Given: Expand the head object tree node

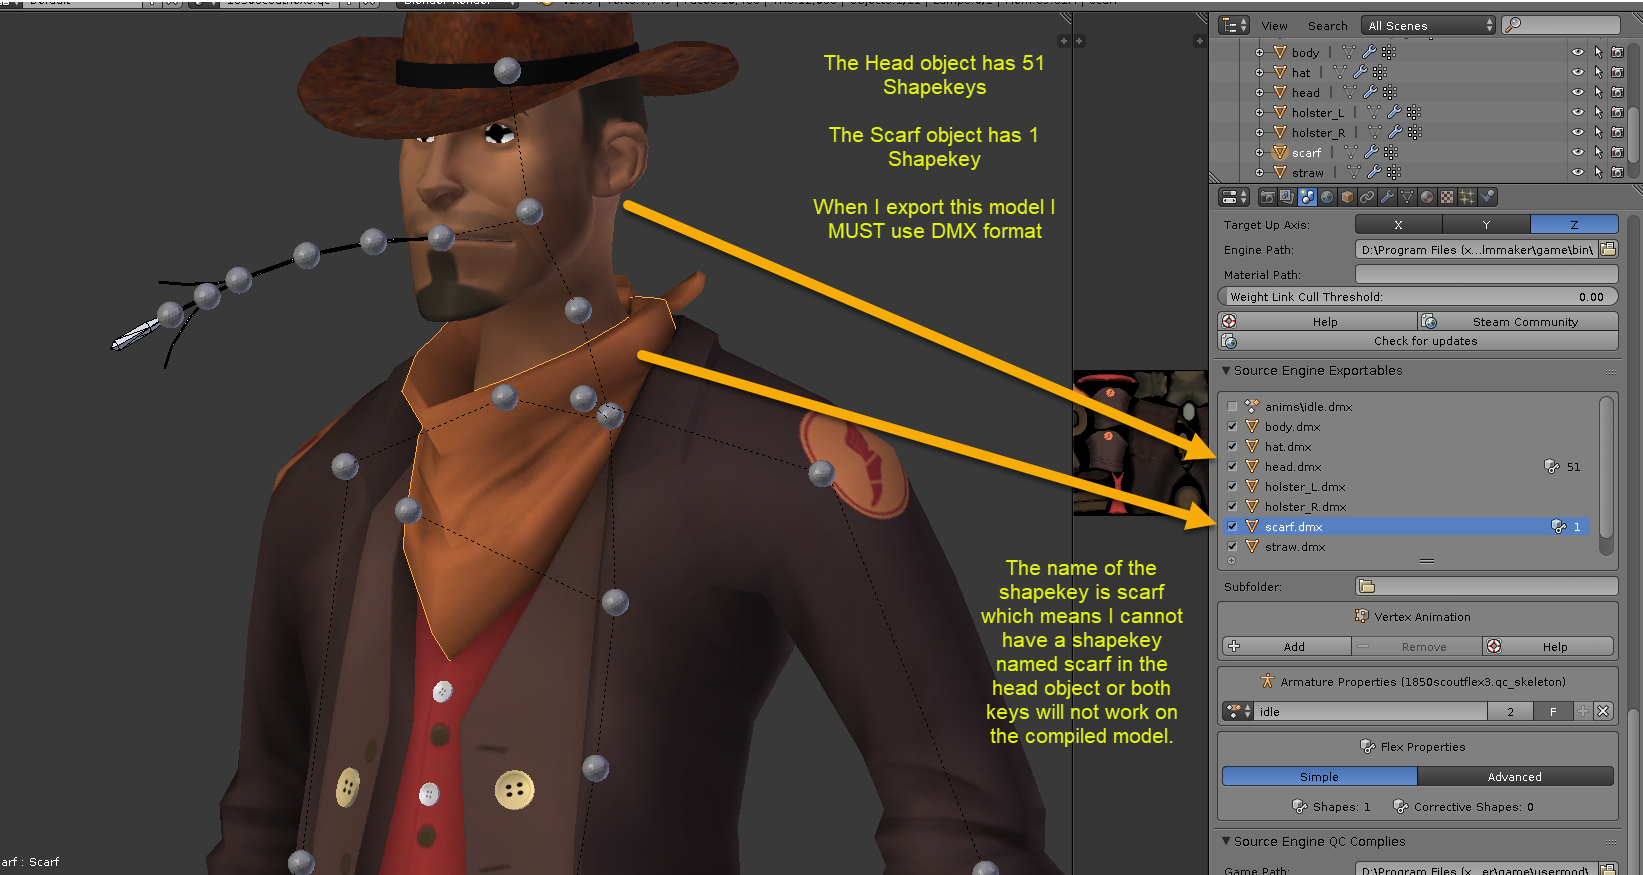Looking at the screenshot, I should click(x=1260, y=92).
